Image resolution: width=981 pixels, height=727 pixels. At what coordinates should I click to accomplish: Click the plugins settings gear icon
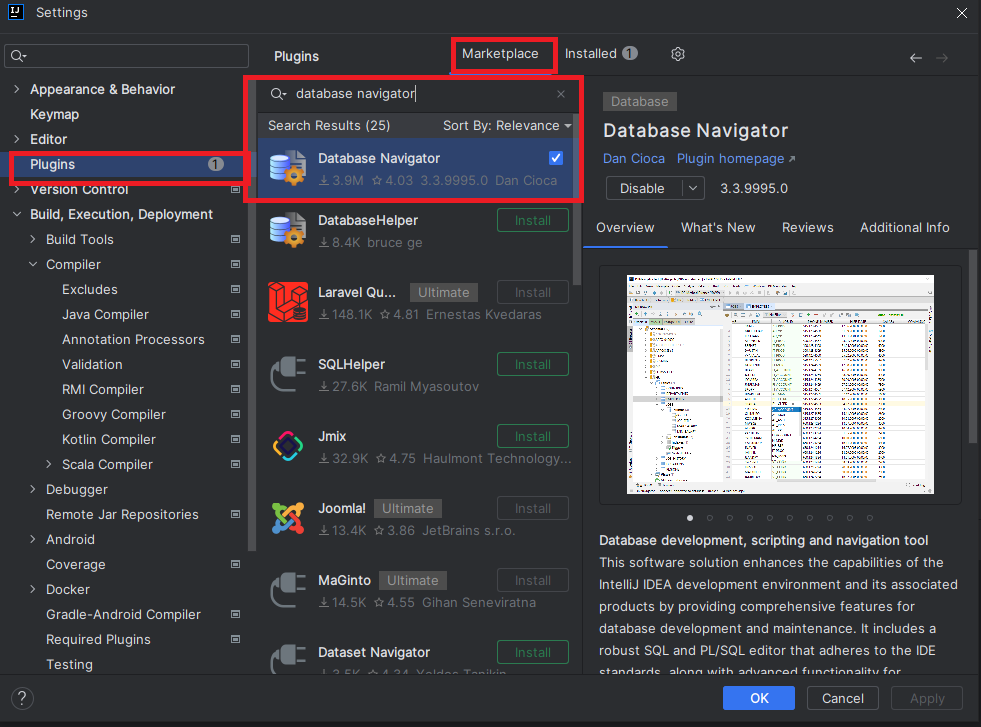678,54
